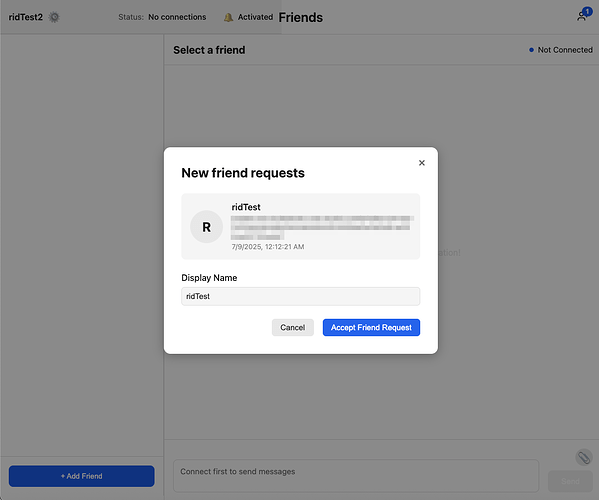599x500 pixels.
Task: Click the blurred ID in request card
Action: [x=322, y=228]
